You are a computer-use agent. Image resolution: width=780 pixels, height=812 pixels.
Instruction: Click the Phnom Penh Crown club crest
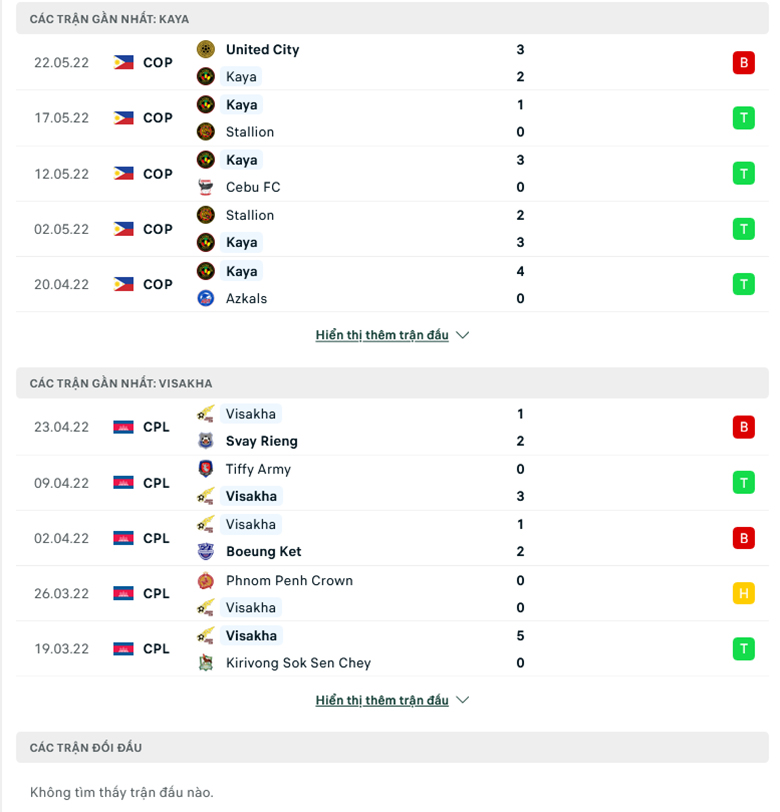[x=206, y=581]
